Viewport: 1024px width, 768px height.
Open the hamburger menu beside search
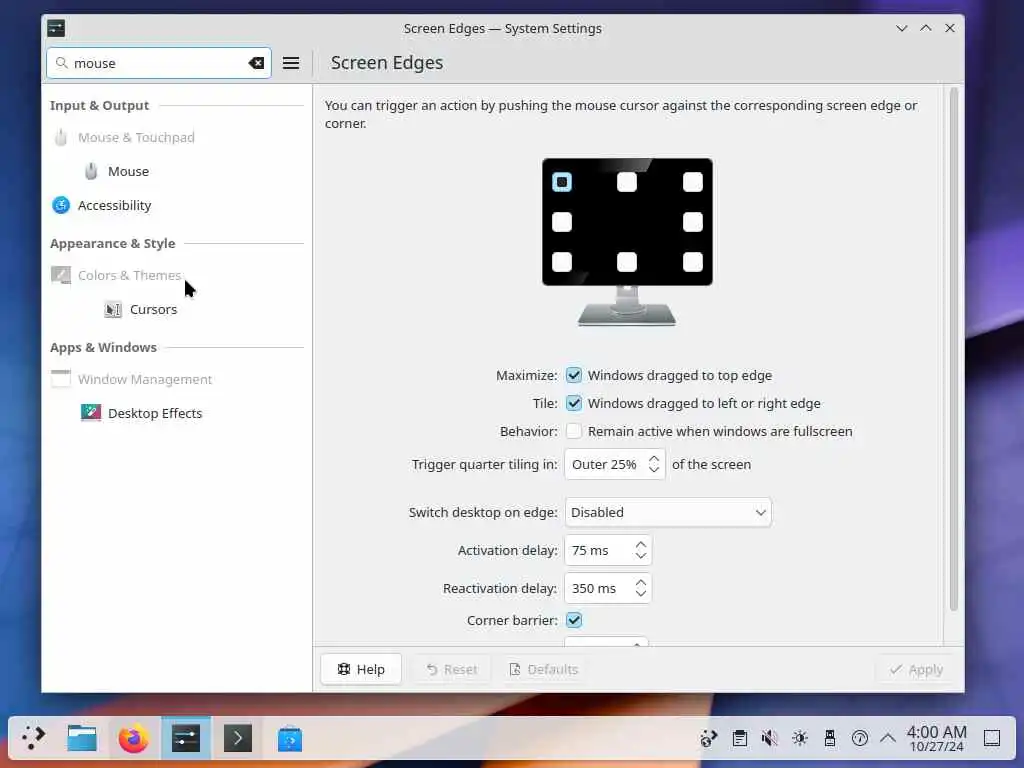pos(291,63)
